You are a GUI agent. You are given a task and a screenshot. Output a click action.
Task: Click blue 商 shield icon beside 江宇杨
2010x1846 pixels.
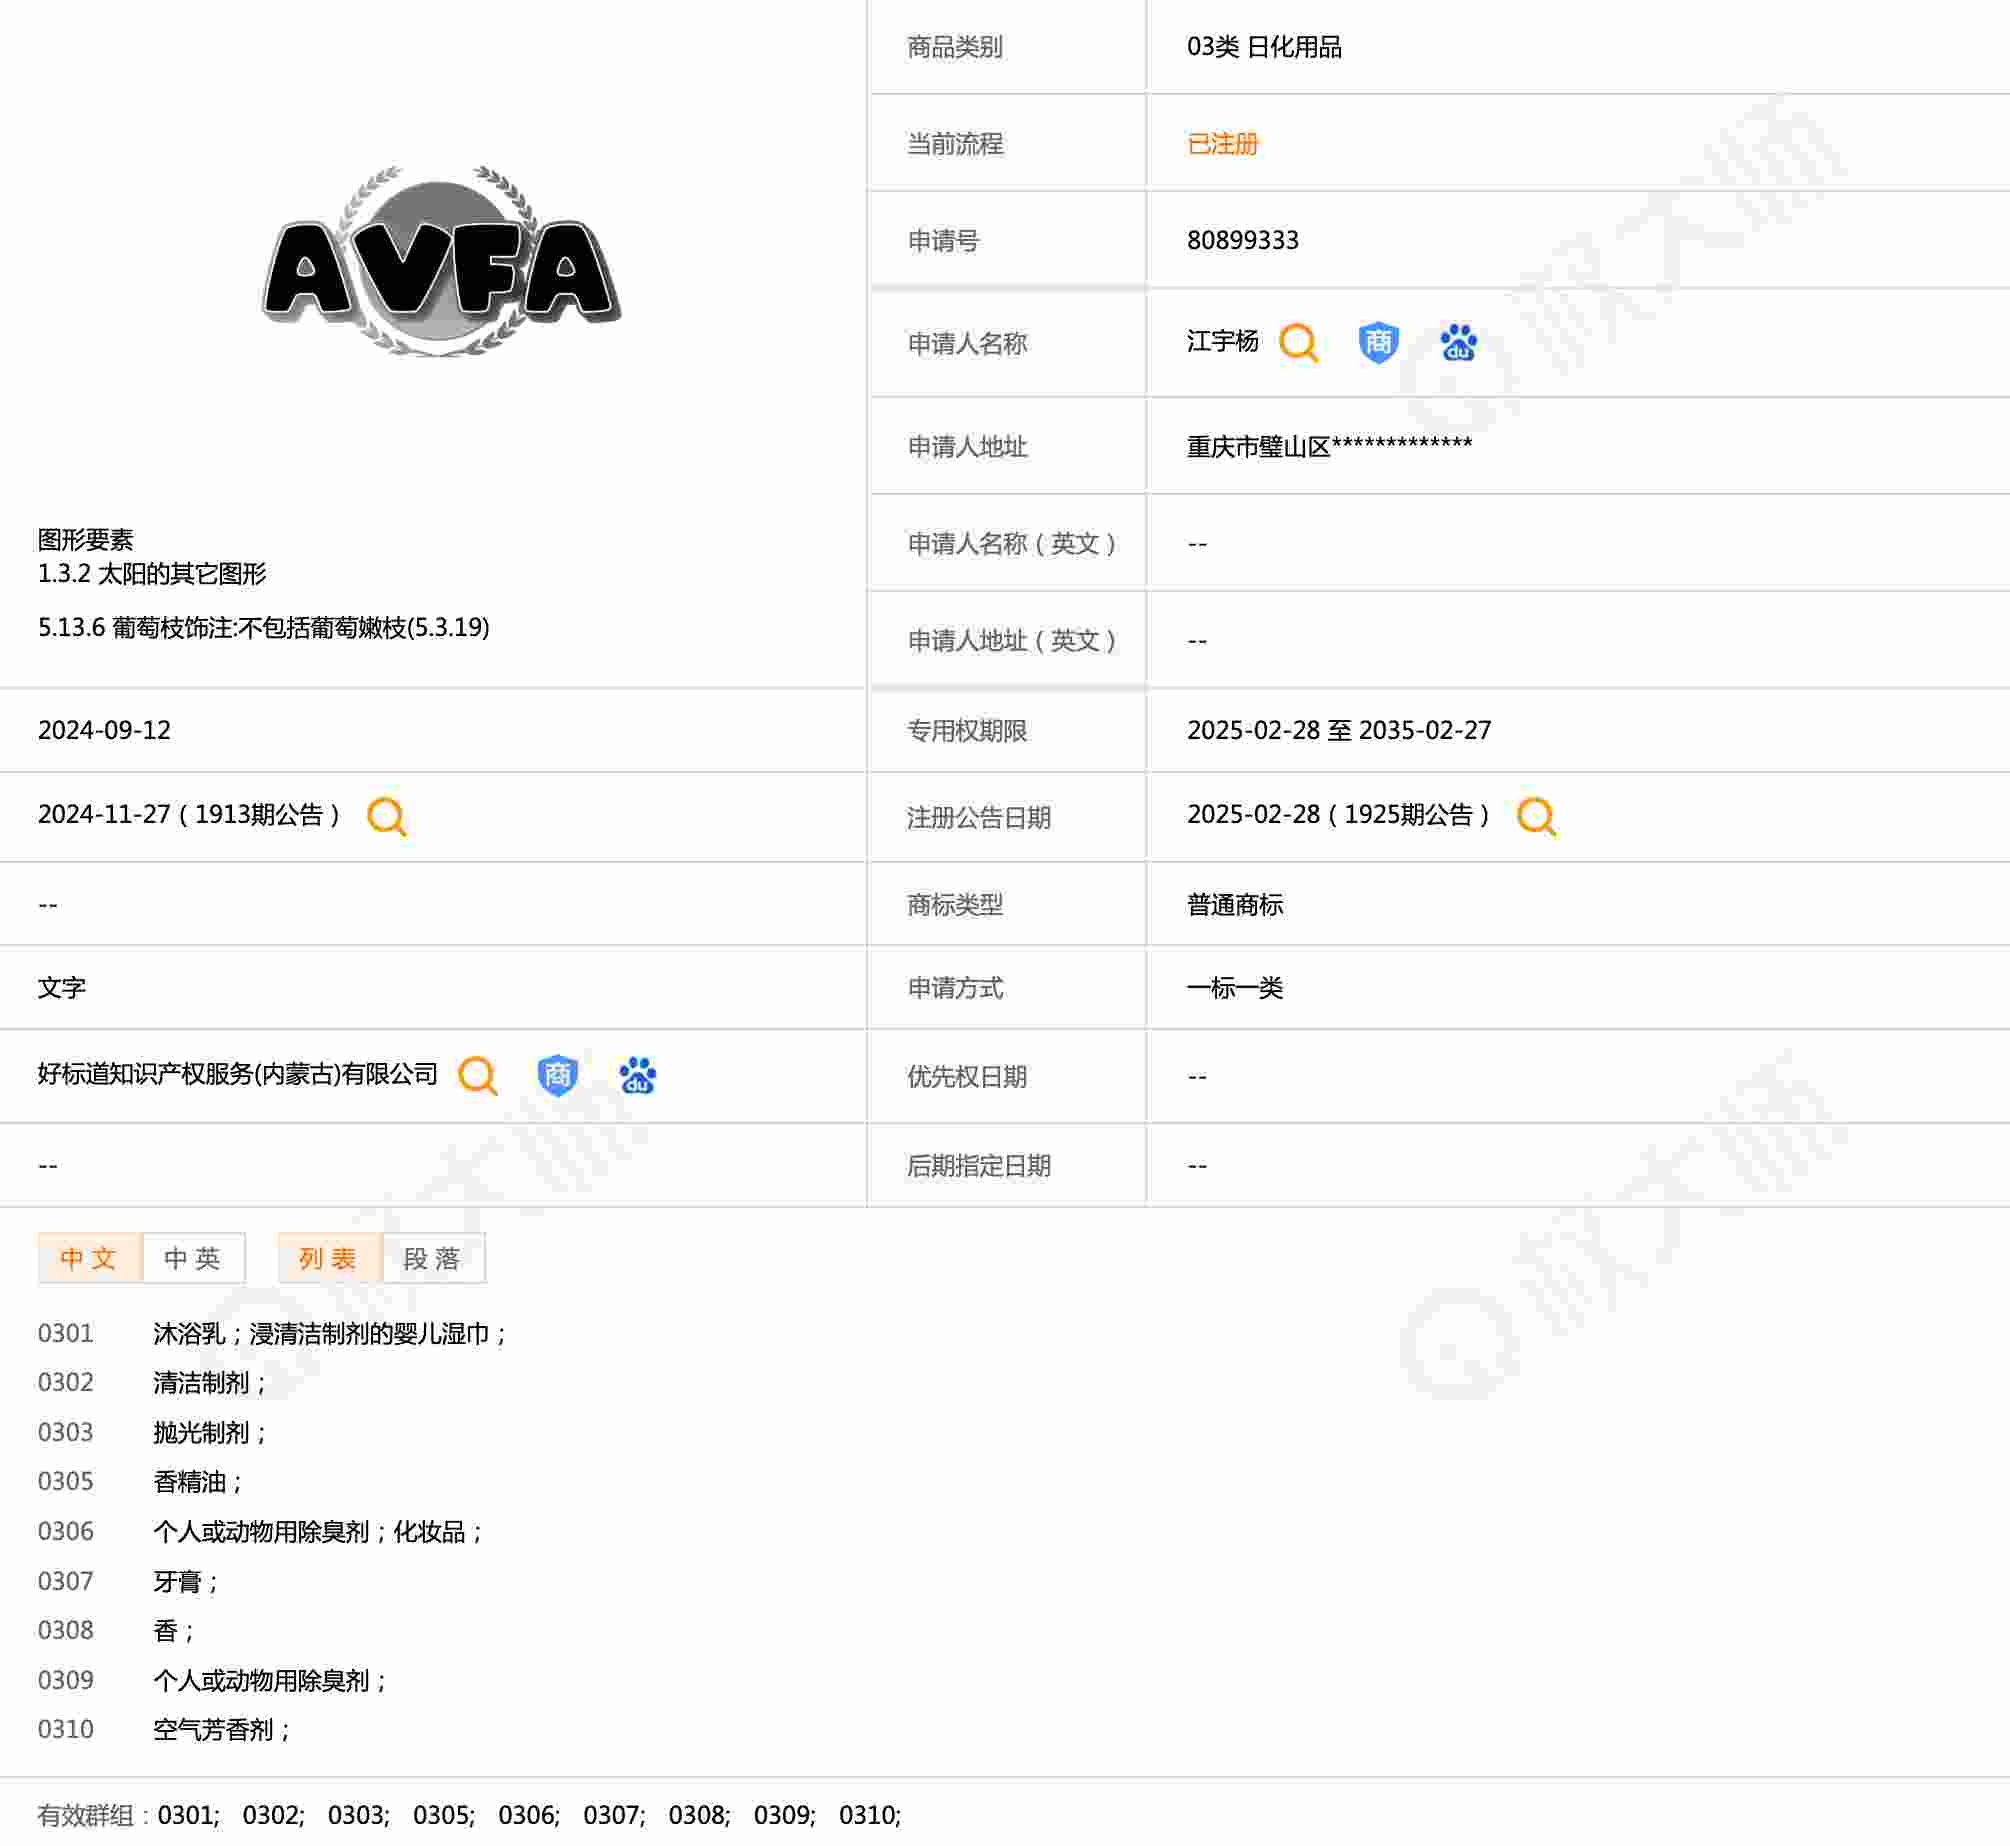[x=1377, y=343]
